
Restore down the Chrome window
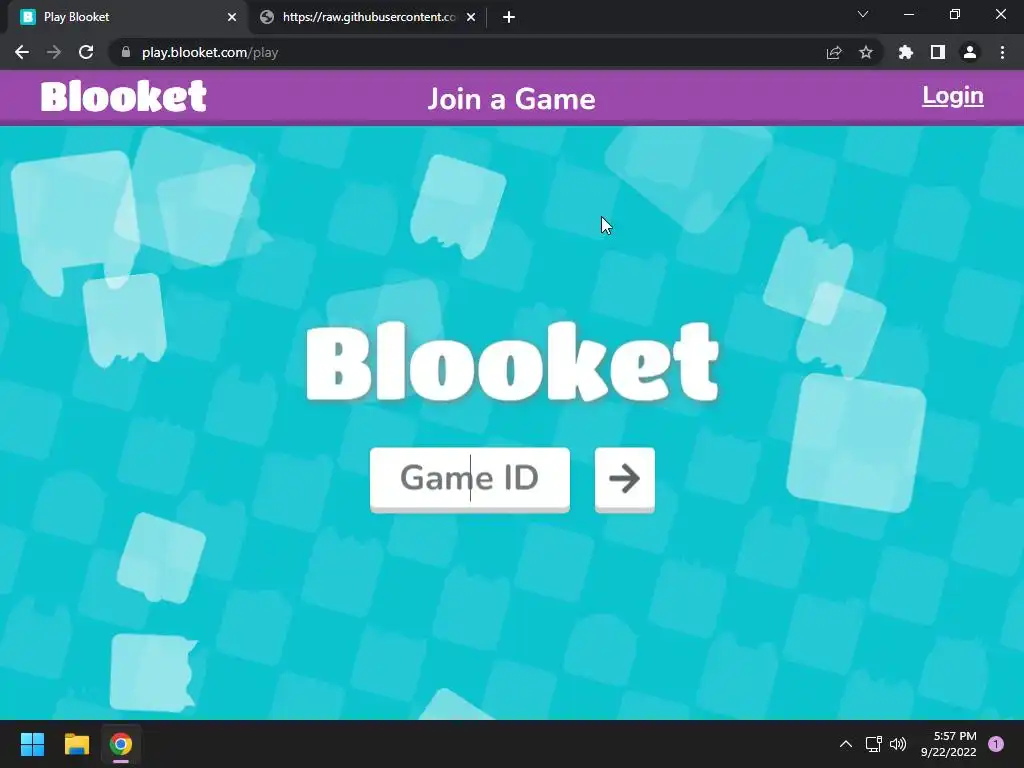tap(955, 14)
